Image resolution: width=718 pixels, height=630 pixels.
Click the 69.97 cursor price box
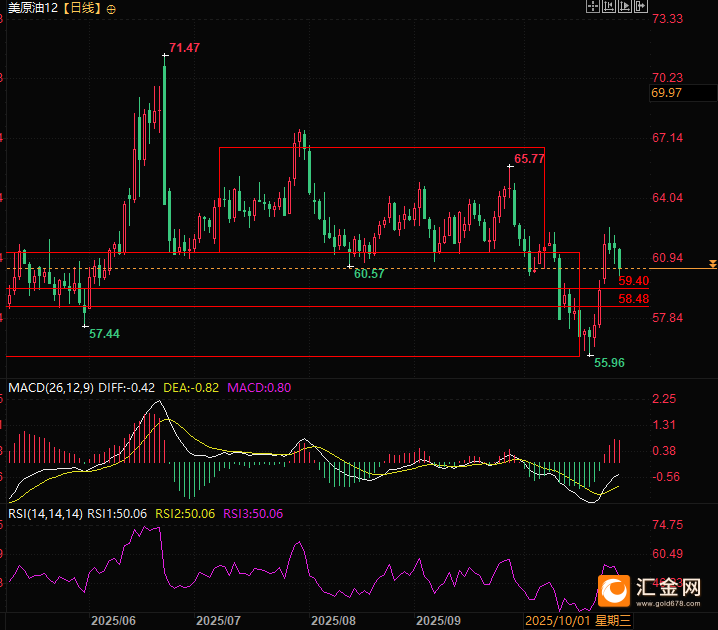tap(667, 93)
